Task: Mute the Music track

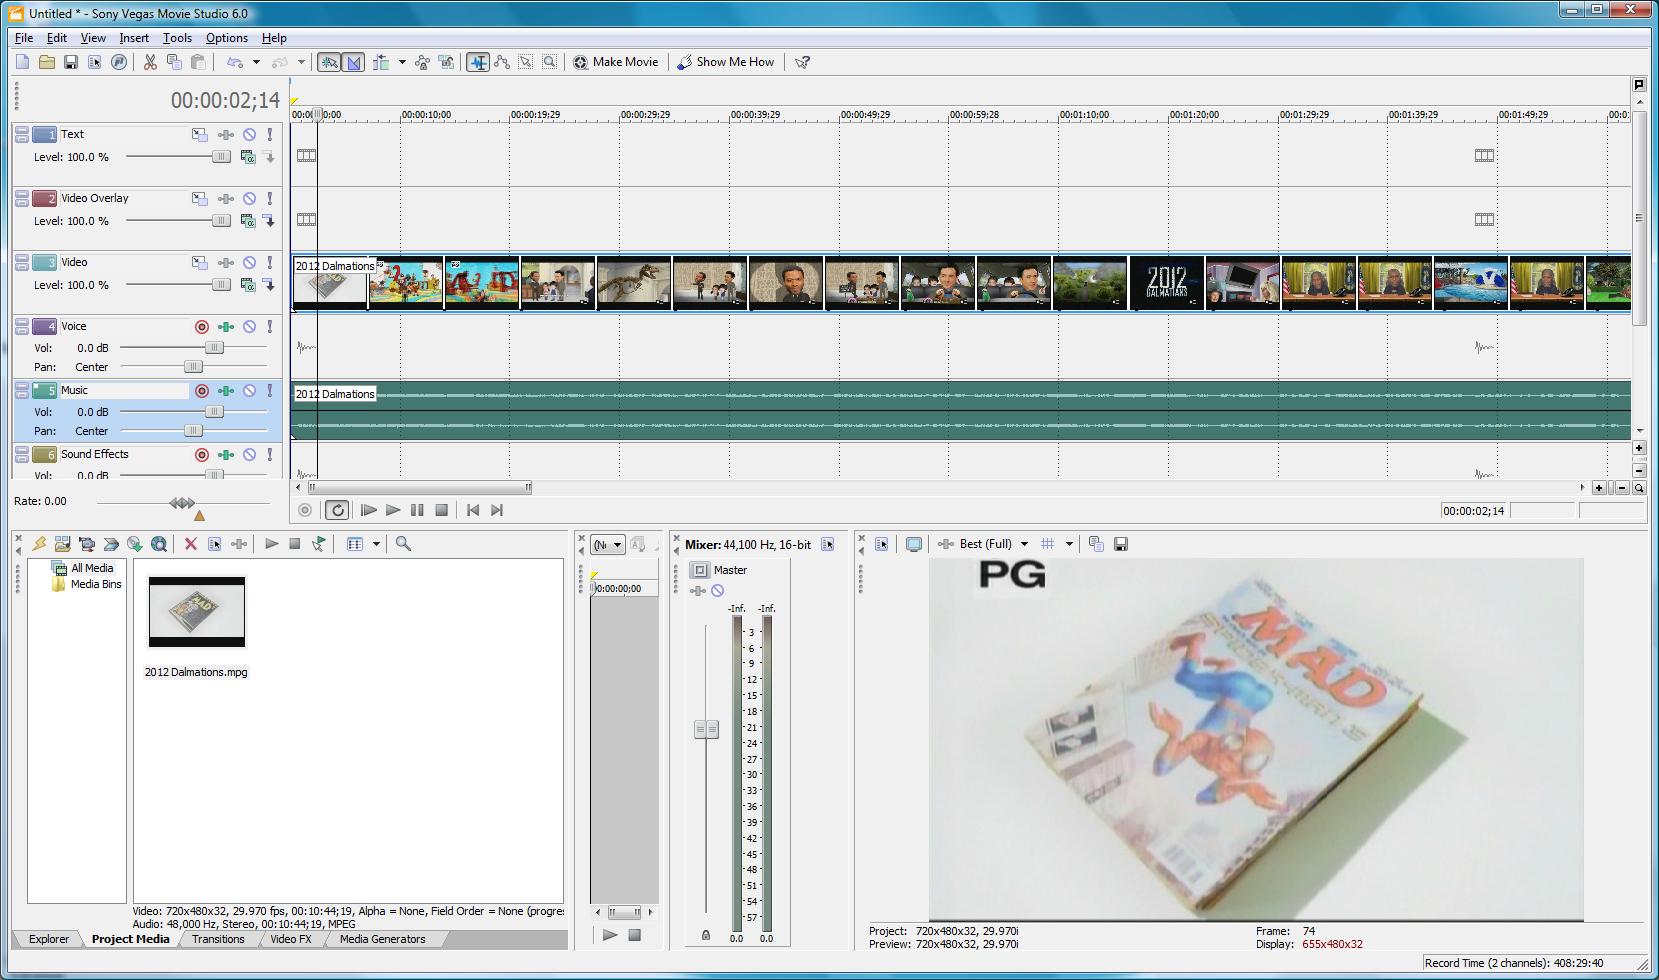Action: click(250, 390)
